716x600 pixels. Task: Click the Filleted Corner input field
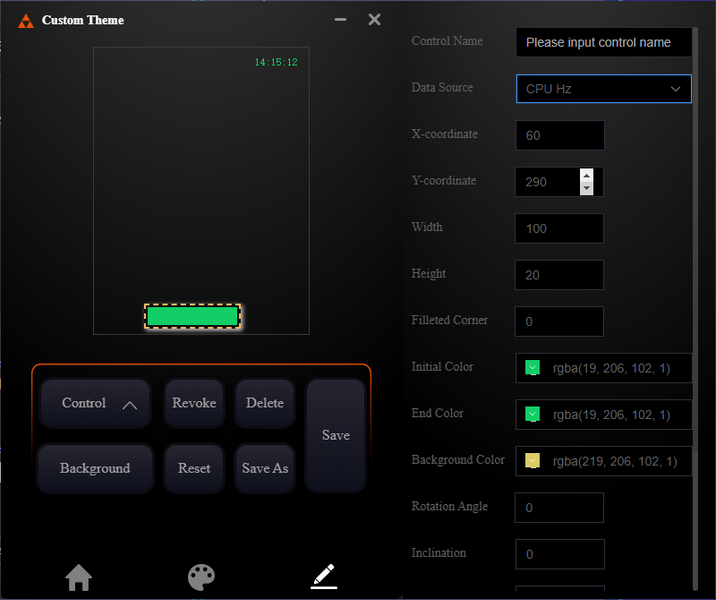coord(559,321)
